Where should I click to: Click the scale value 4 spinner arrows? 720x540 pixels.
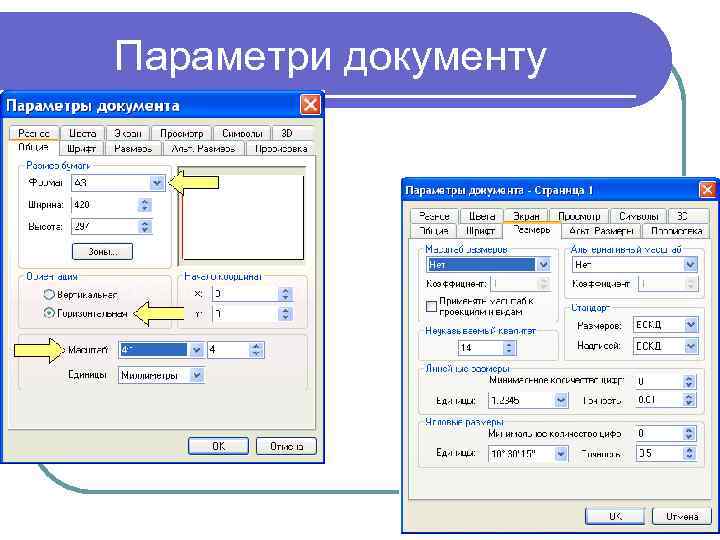(256, 350)
